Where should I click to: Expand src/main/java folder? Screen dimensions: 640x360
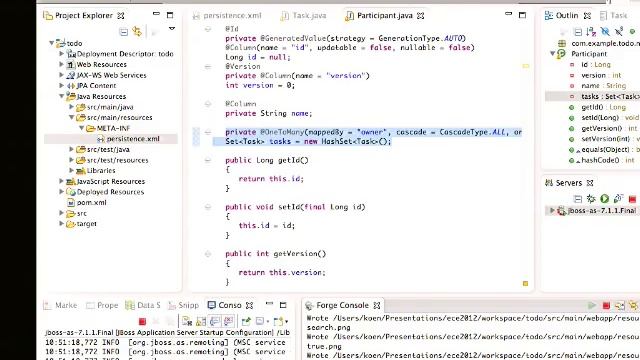point(71,107)
